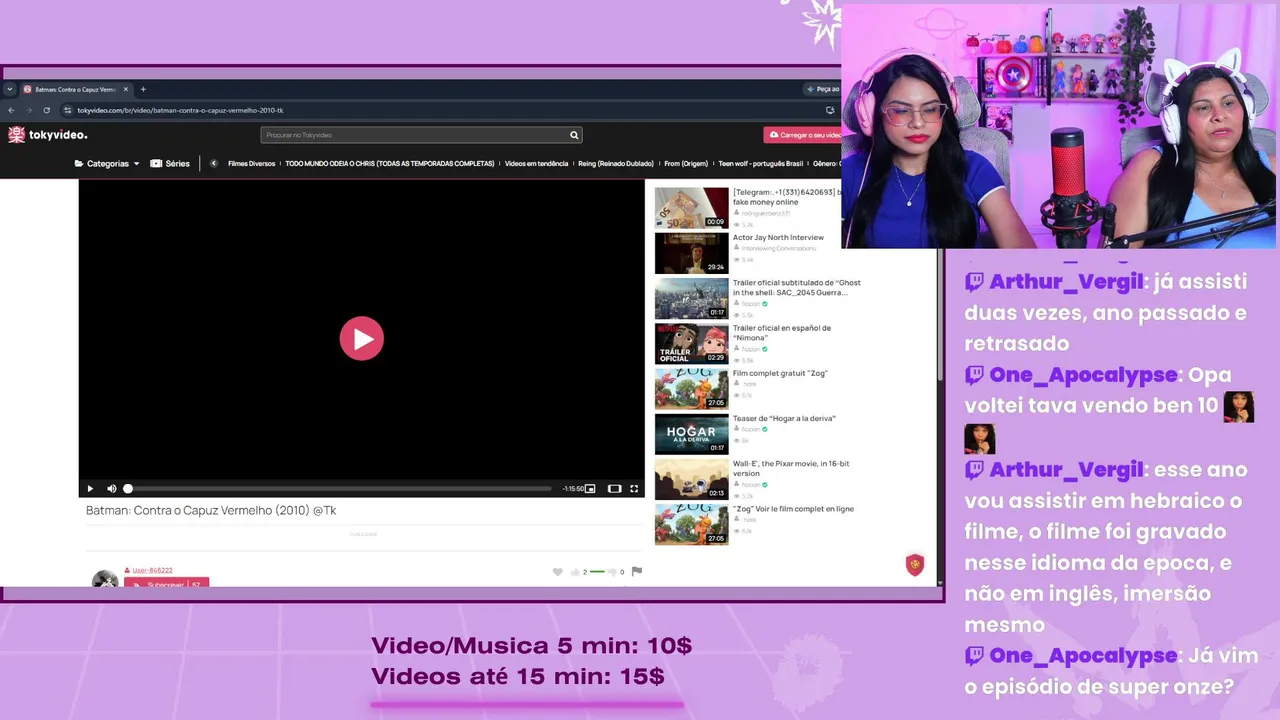
Task: Open the Tokyvideo logo home link
Action: point(47,135)
